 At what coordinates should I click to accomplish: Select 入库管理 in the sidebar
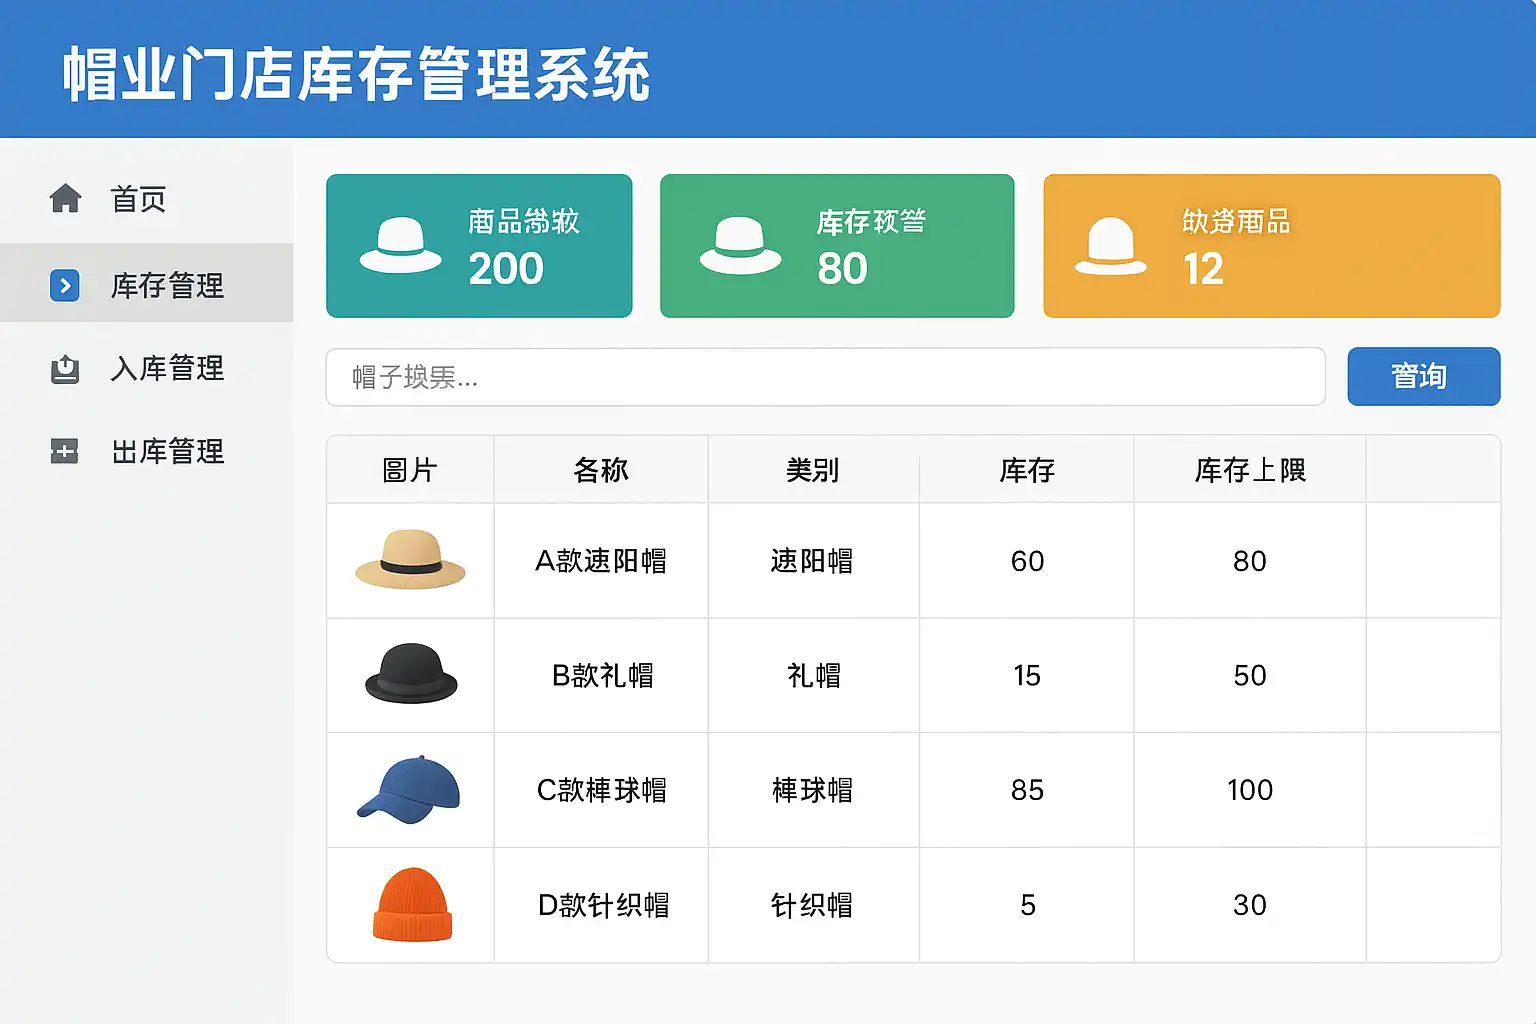[167, 369]
